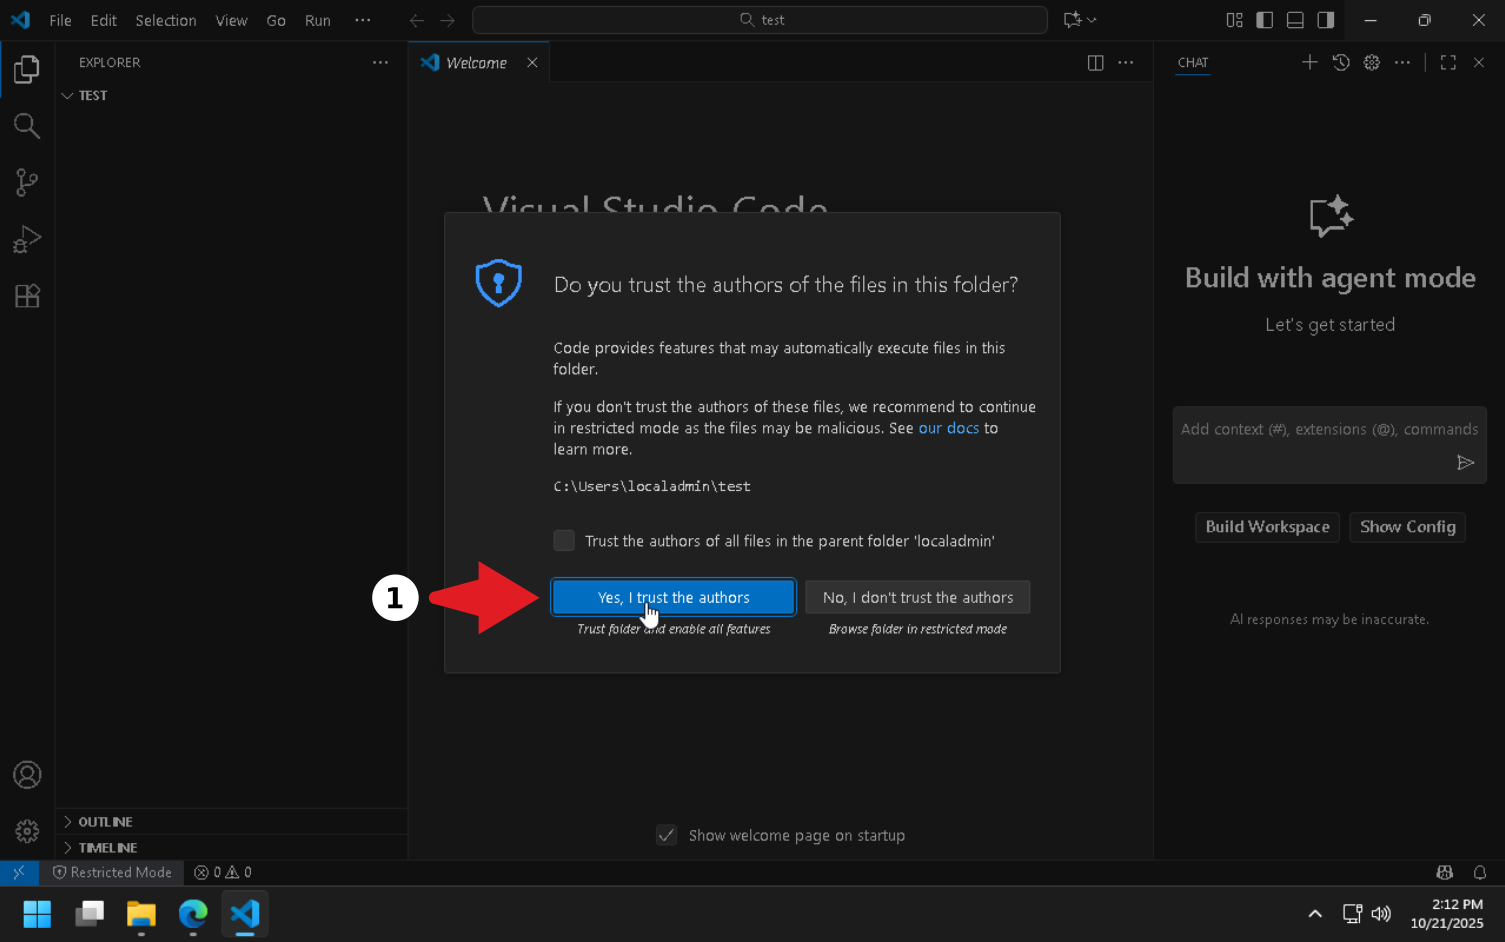
Task: Expand the OUTLINE section
Action: click(105, 822)
